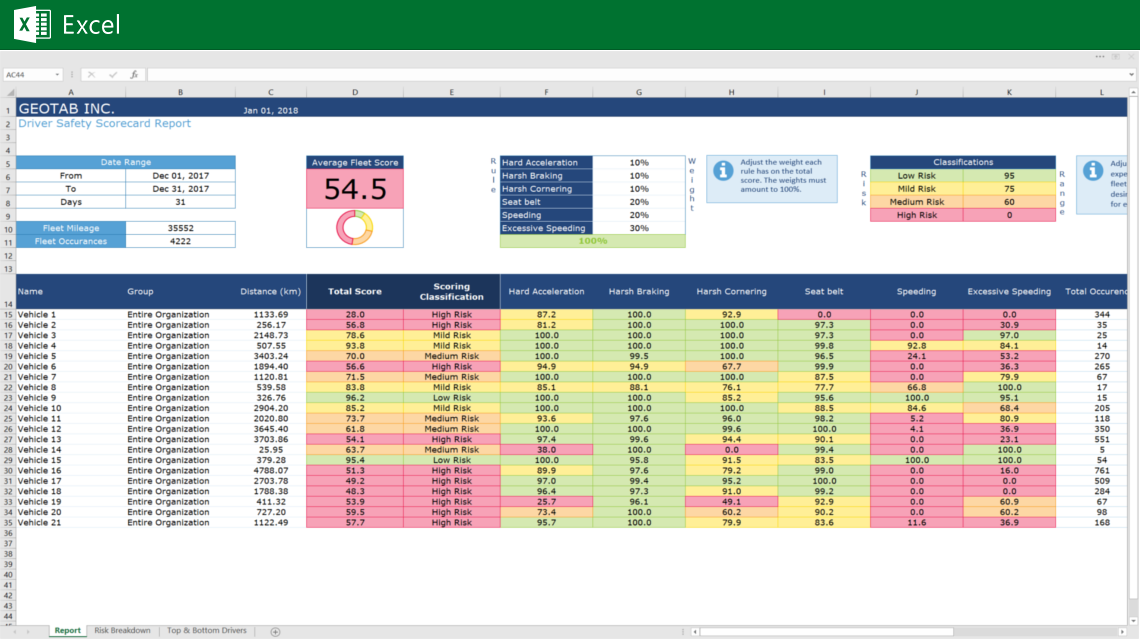The width and height of the screenshot is (1140, 642).
Task: Click the formula bar Enter checkmark icon
Action: [113, 74]
